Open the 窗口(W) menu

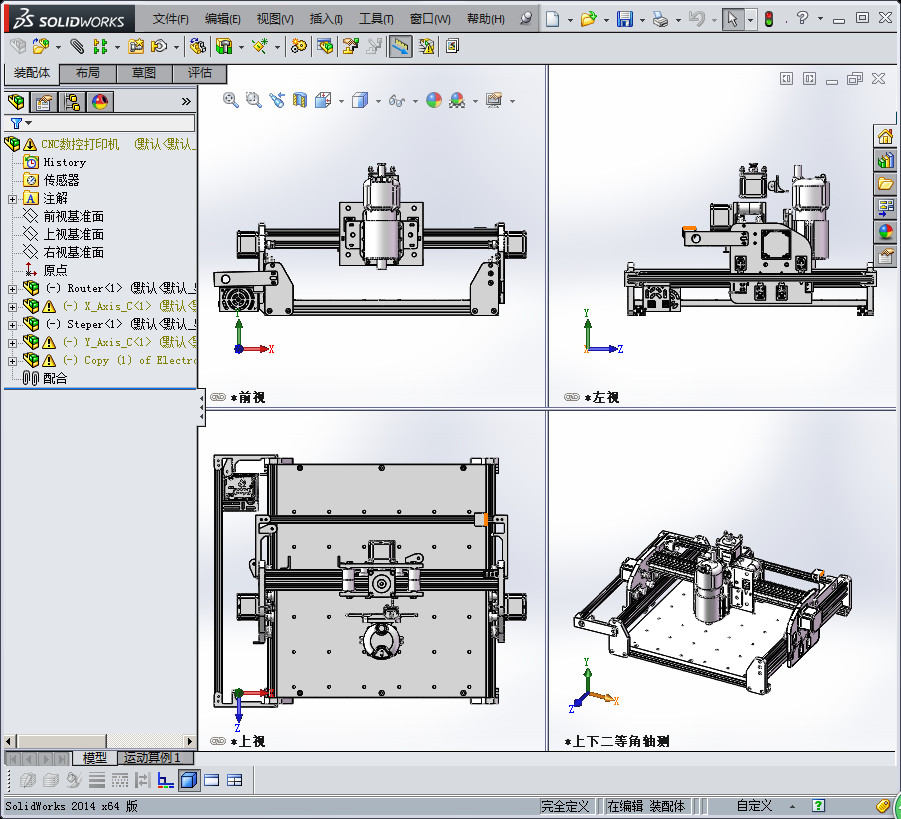[430, 19]
